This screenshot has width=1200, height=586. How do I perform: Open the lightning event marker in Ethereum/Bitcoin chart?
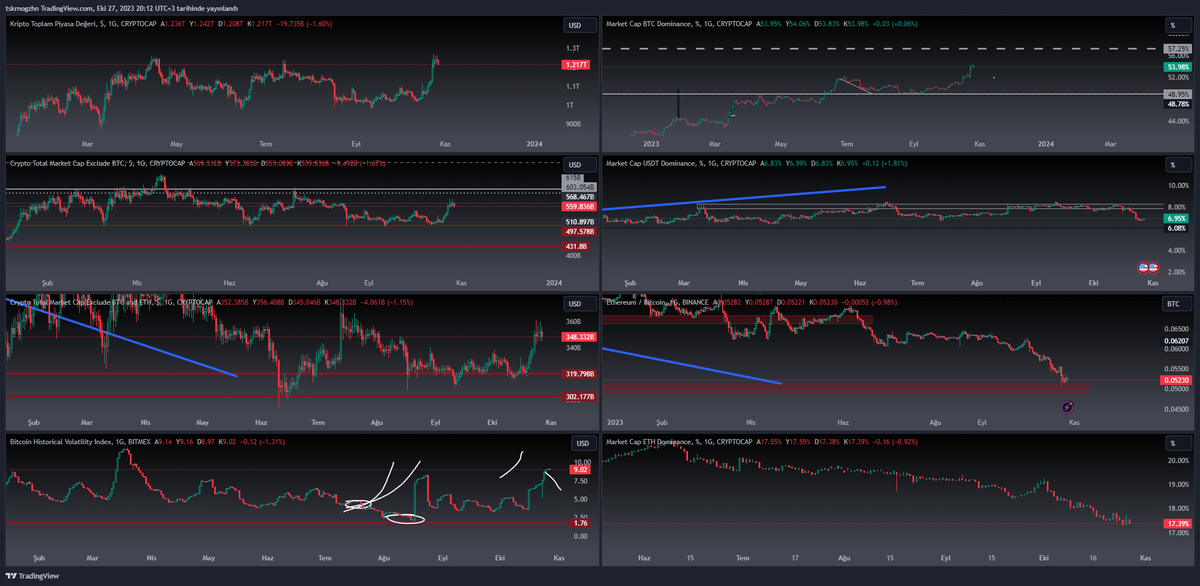1067,407
